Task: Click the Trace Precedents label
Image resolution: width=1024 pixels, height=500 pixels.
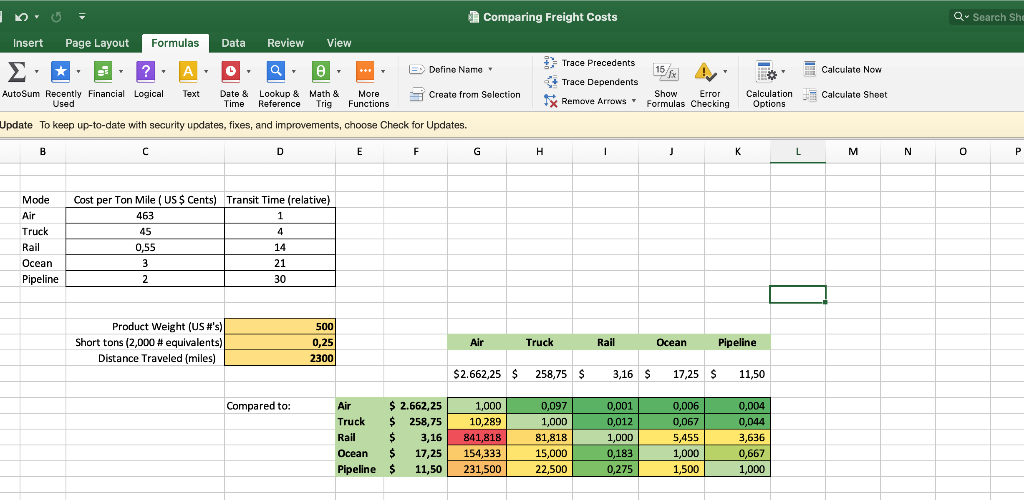Action: (x=598, y=63)
